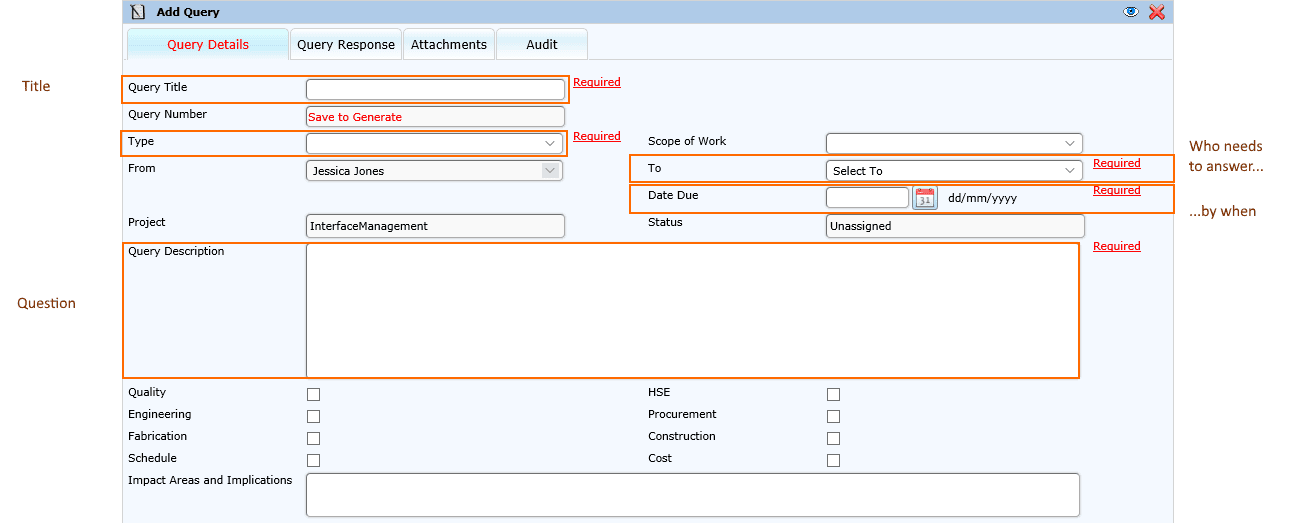The width and height of the screenshot is (1300, 523).
Task: Click the Add Query notepad icon
Action: (138, 12)
